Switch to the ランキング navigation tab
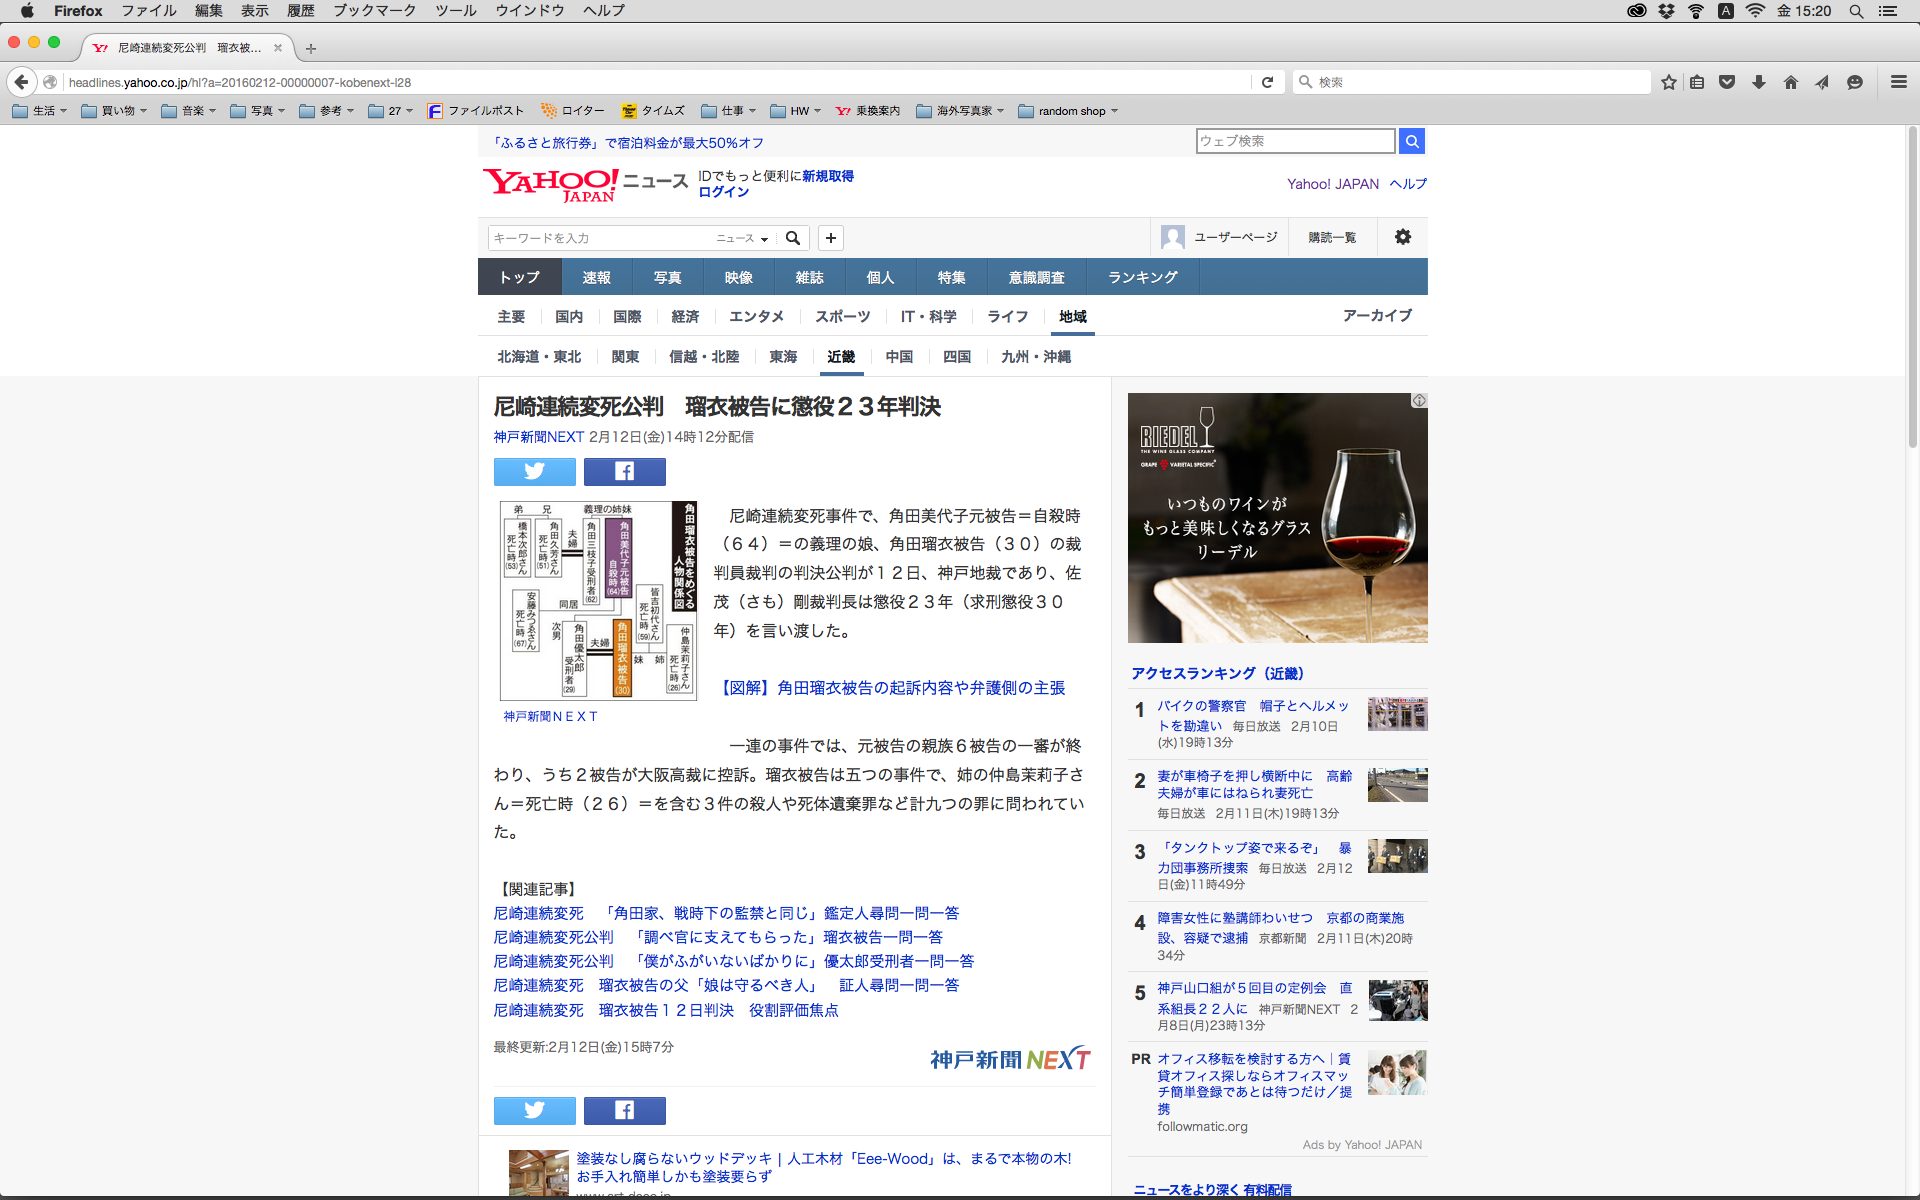The width and height of the screenshot is (1920, 1200). 1142,277
